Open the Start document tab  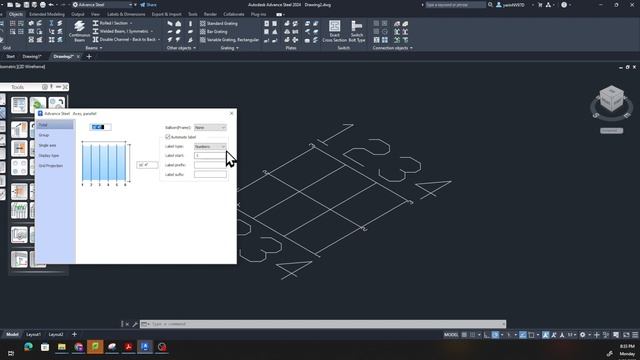(x=10, y=56)
